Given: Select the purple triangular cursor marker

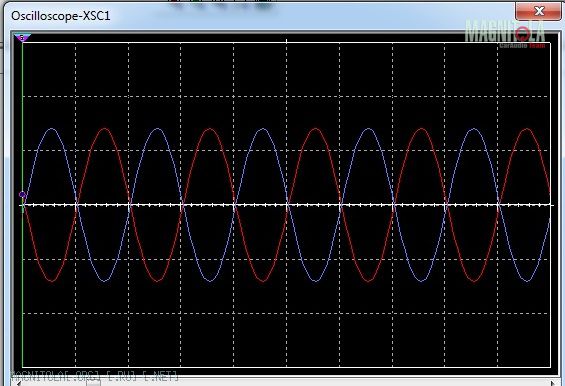Looking at the screenshot, I should click(x=22, y=37).
